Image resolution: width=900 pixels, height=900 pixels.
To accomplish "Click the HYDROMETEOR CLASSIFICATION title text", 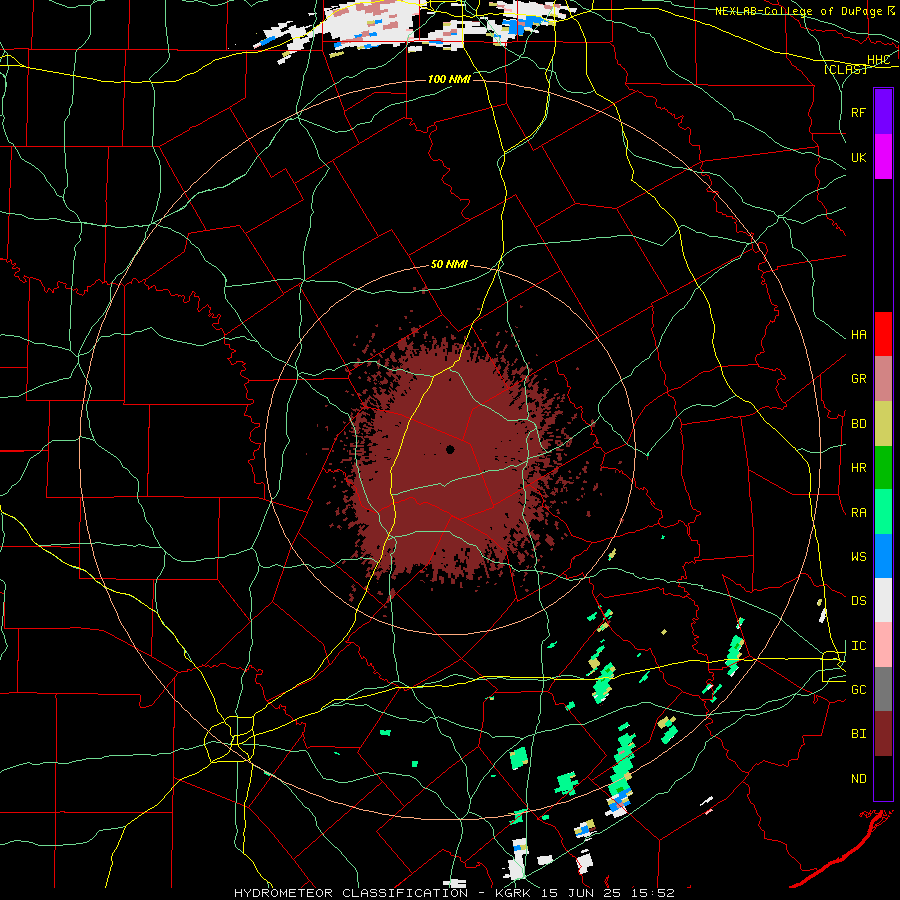I will 350,893.
